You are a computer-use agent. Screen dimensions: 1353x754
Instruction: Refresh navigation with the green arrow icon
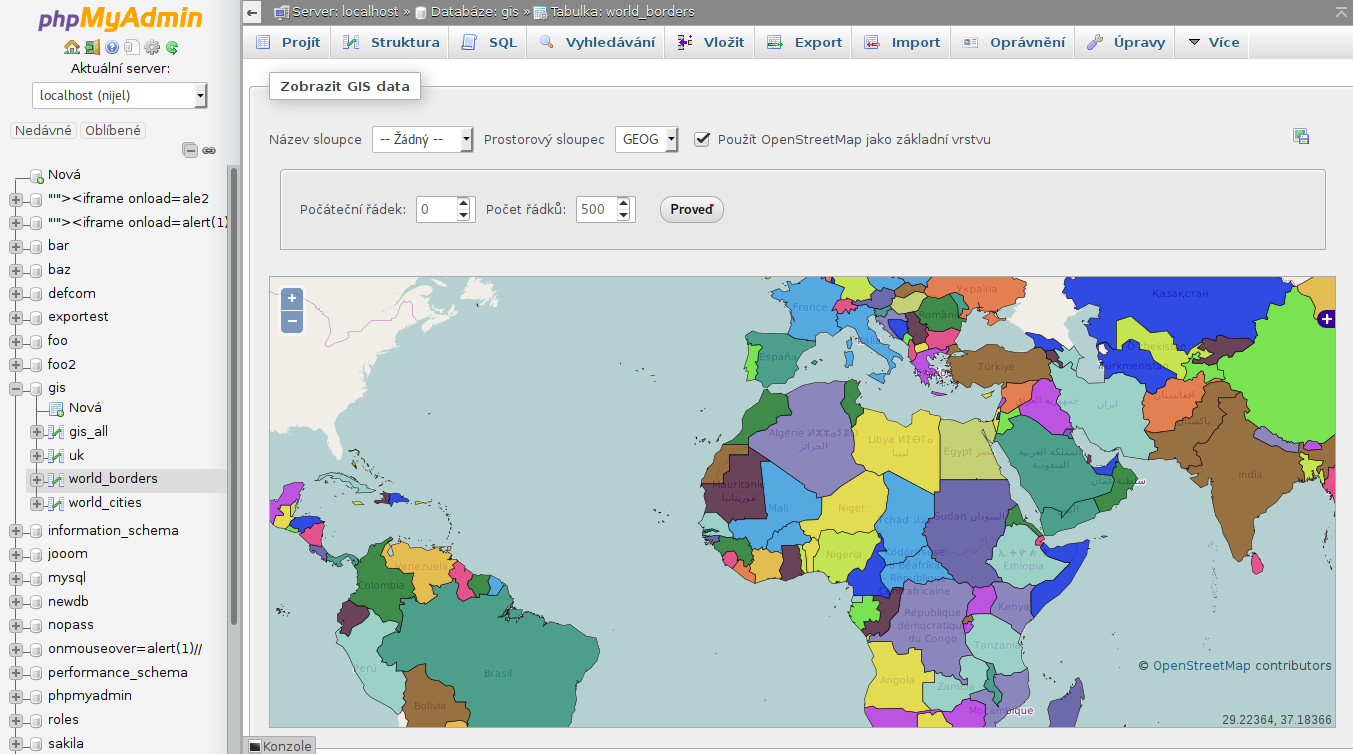tap(172, 47)
